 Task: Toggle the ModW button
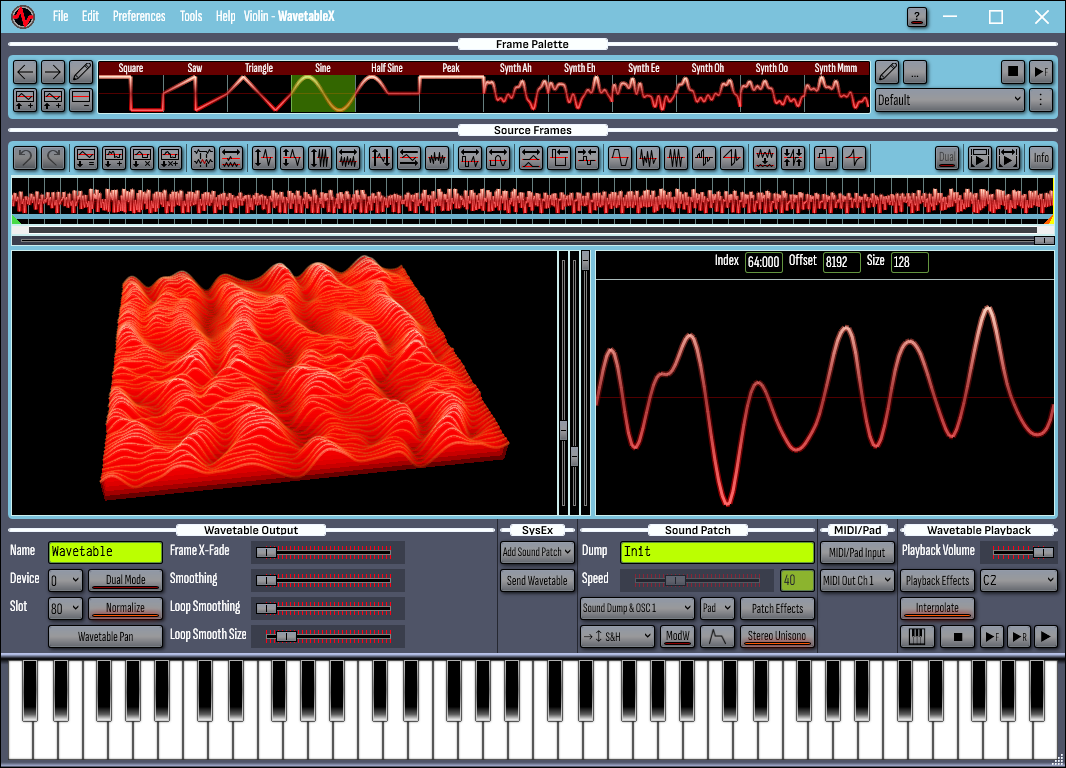click(677, 637)
